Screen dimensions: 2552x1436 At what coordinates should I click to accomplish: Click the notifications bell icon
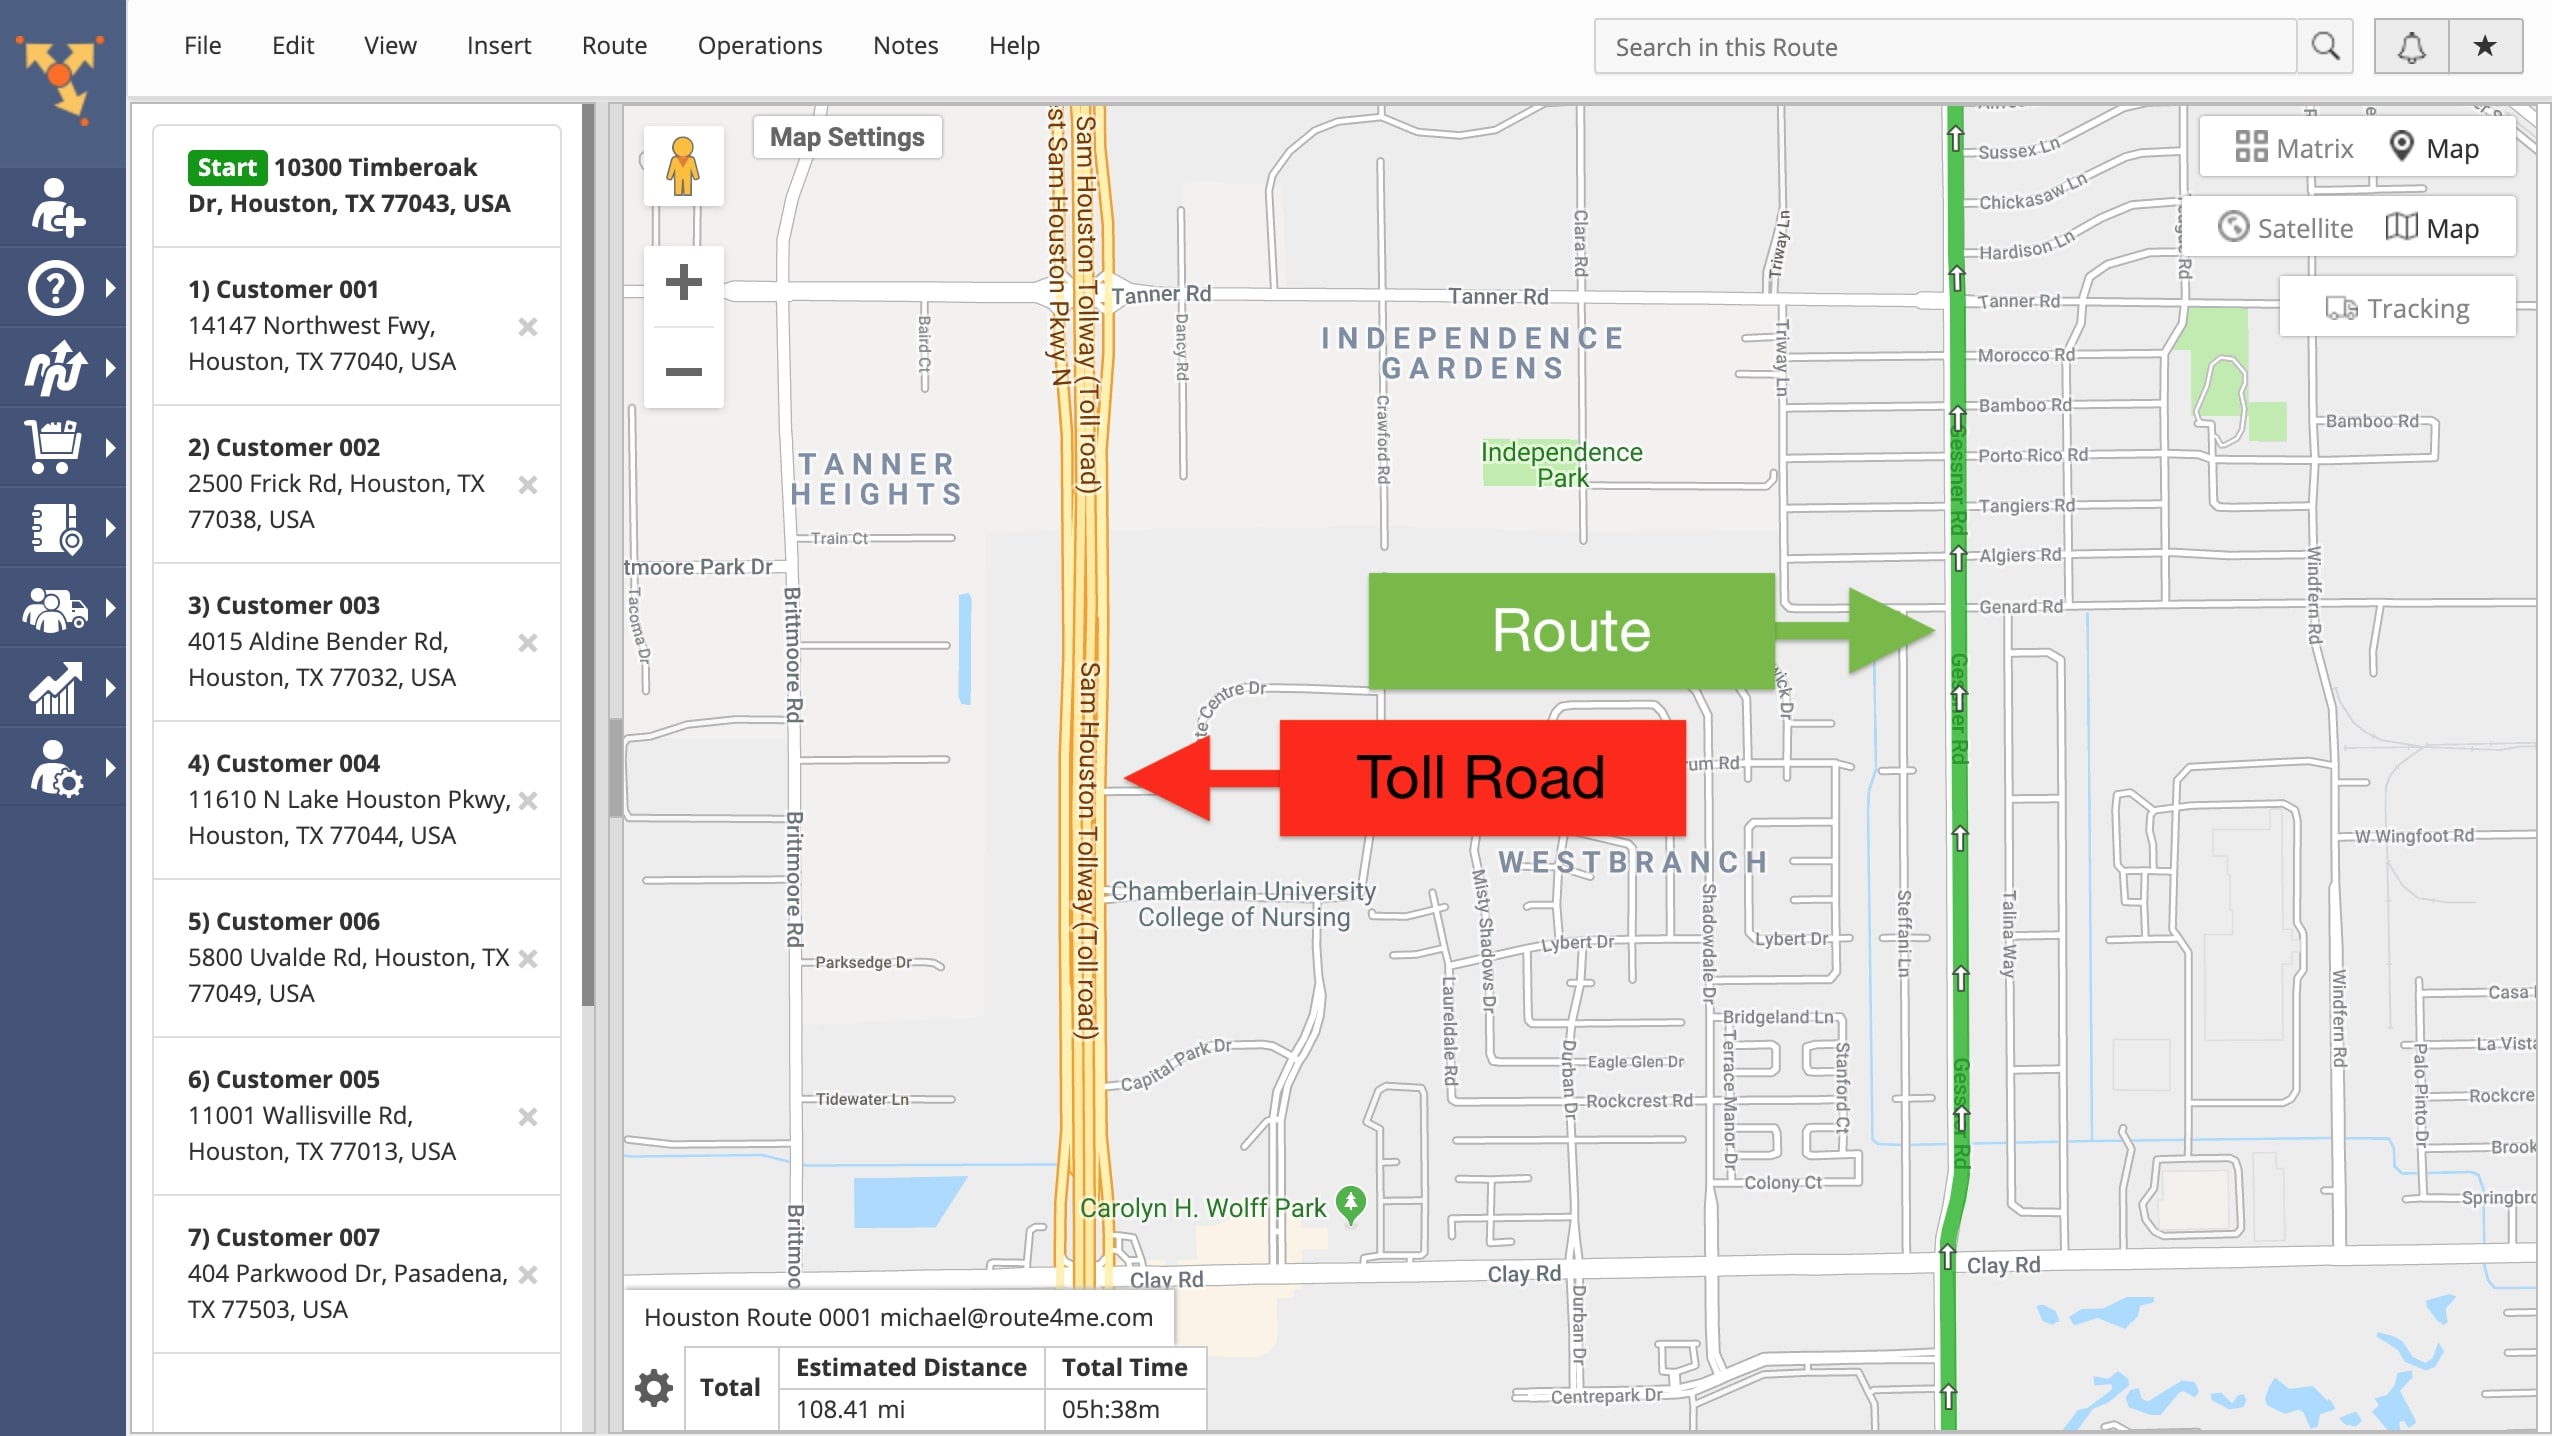coord(2412,47)
